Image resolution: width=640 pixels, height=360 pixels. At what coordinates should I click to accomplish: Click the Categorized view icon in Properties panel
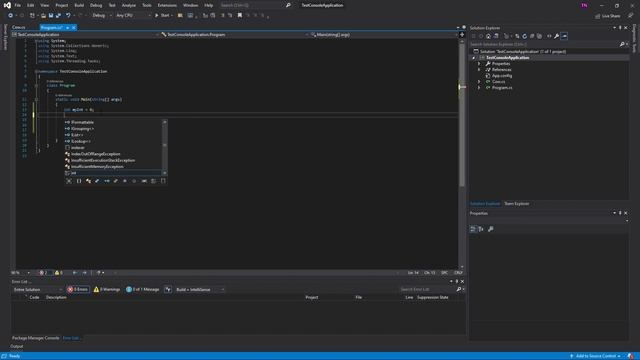[x=473, y=229]
